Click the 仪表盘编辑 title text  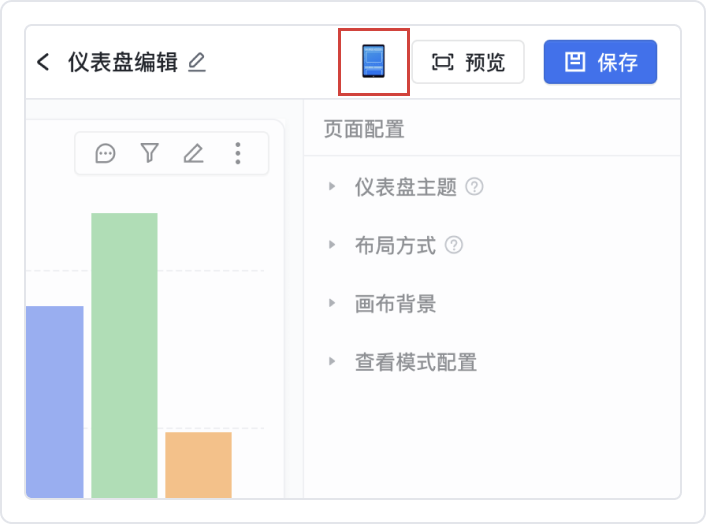123,62
